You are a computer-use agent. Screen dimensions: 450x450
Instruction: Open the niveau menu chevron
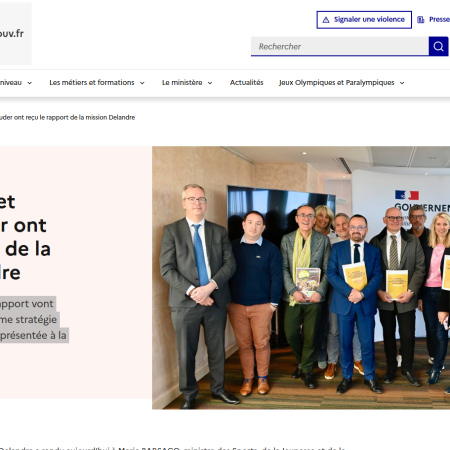[30, 83]
